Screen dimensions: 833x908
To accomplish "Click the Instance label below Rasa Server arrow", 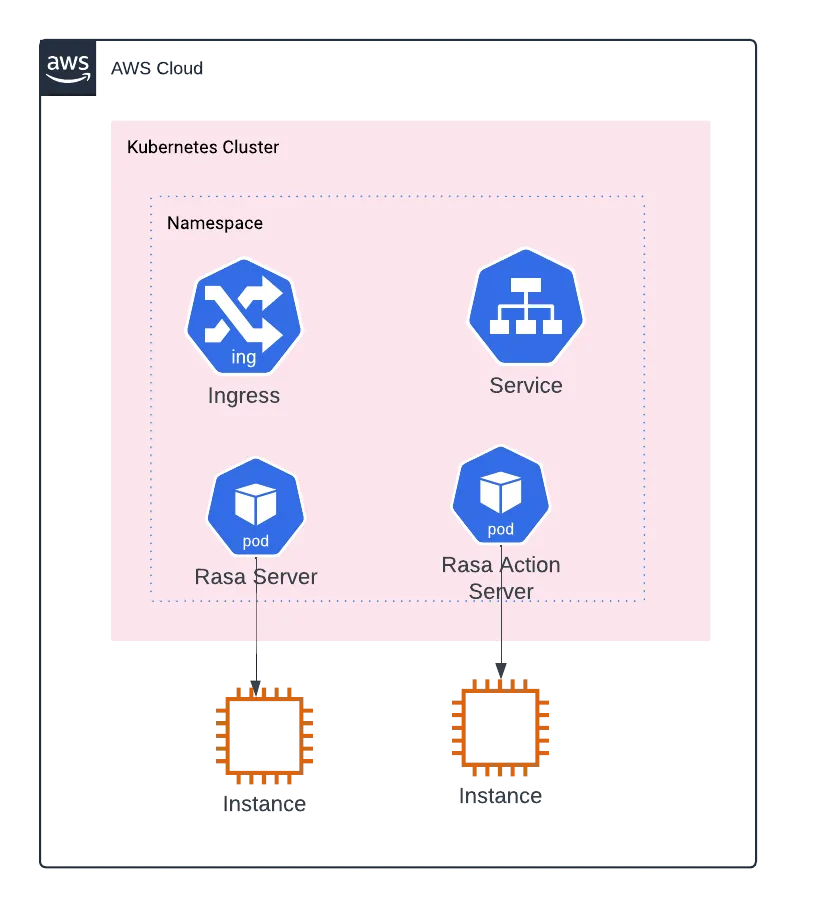I will (264, 804).
